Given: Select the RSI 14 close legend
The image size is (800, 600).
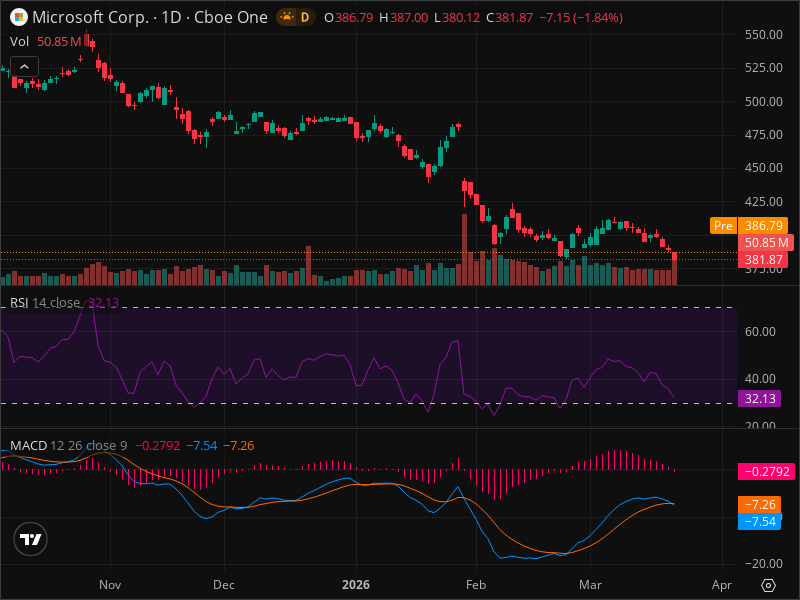Looking at the screenshot, I should pos(45,303).
